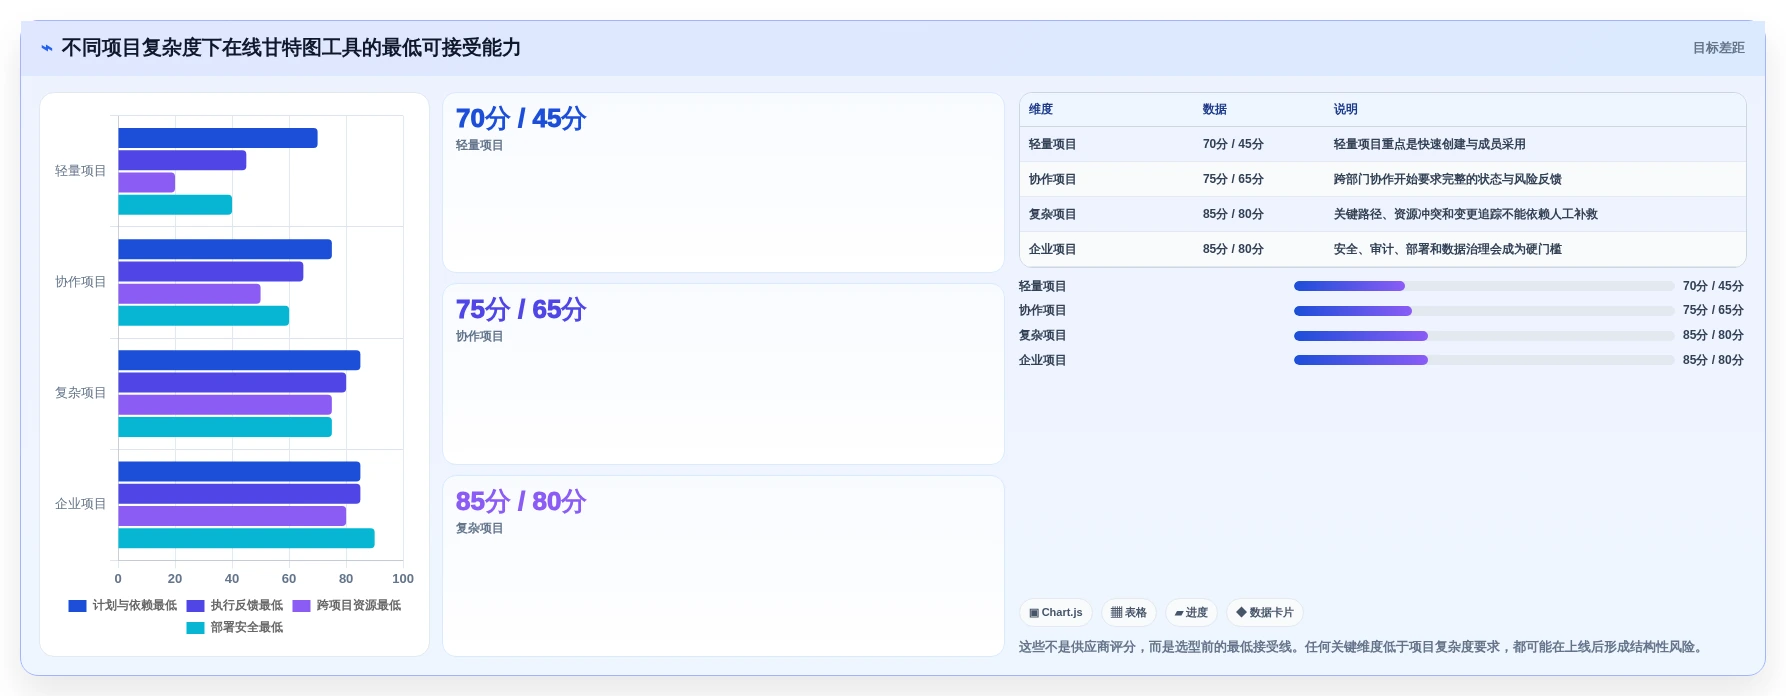Click the longest teal bar in 企业项目 group
1786x696 pixels.
click(246, 538)
